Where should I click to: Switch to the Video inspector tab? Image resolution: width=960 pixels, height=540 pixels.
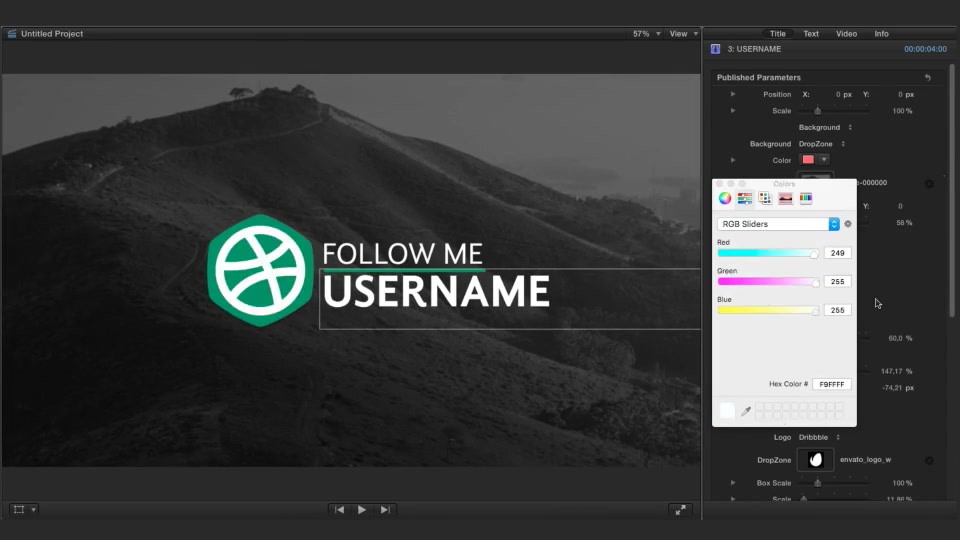(x=847, y=34)
